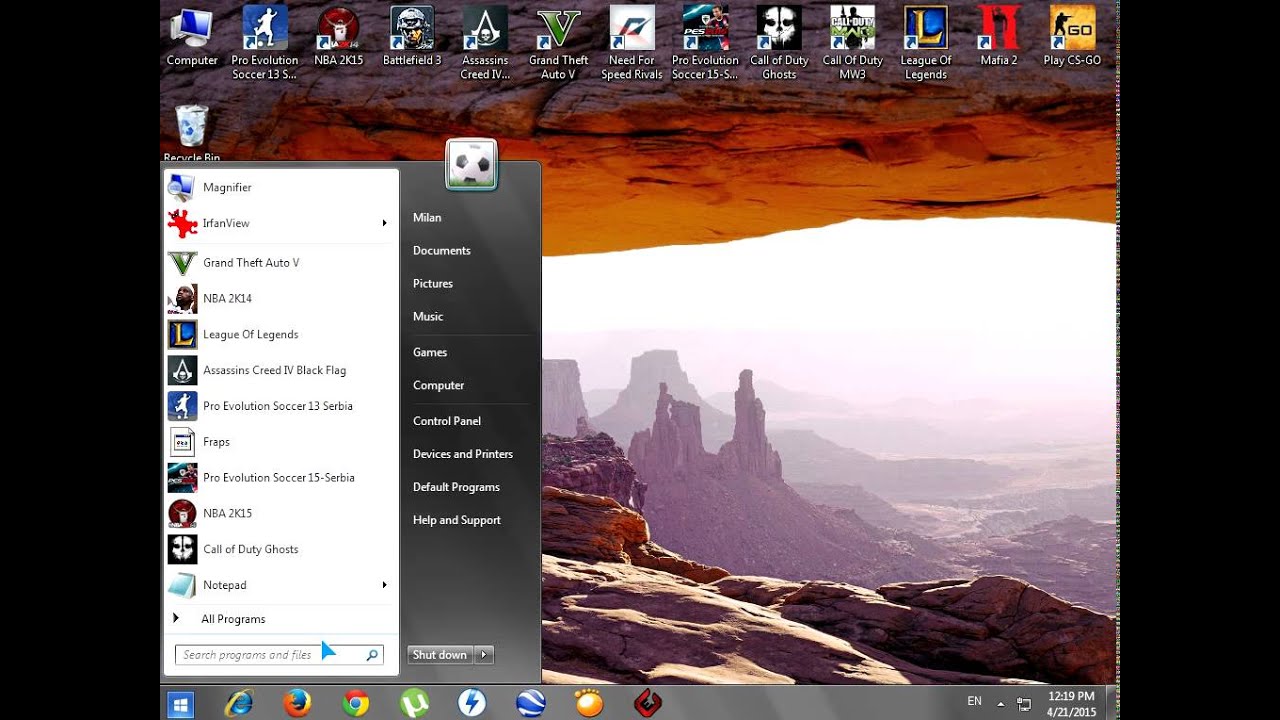Image resolution: width=1280 pixels, height=720 pixels.
Task: Click the search magnifier icon in Start menu
Action: point(372,655)
